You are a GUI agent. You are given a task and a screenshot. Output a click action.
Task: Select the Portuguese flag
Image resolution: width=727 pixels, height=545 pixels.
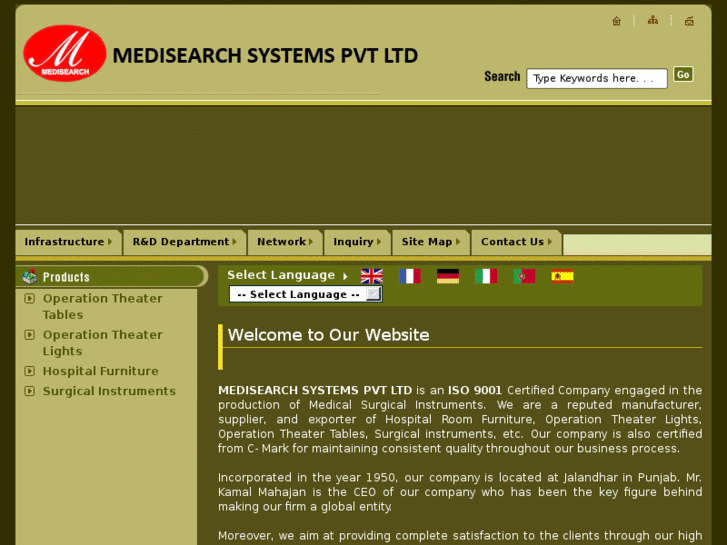pos(524,276)
